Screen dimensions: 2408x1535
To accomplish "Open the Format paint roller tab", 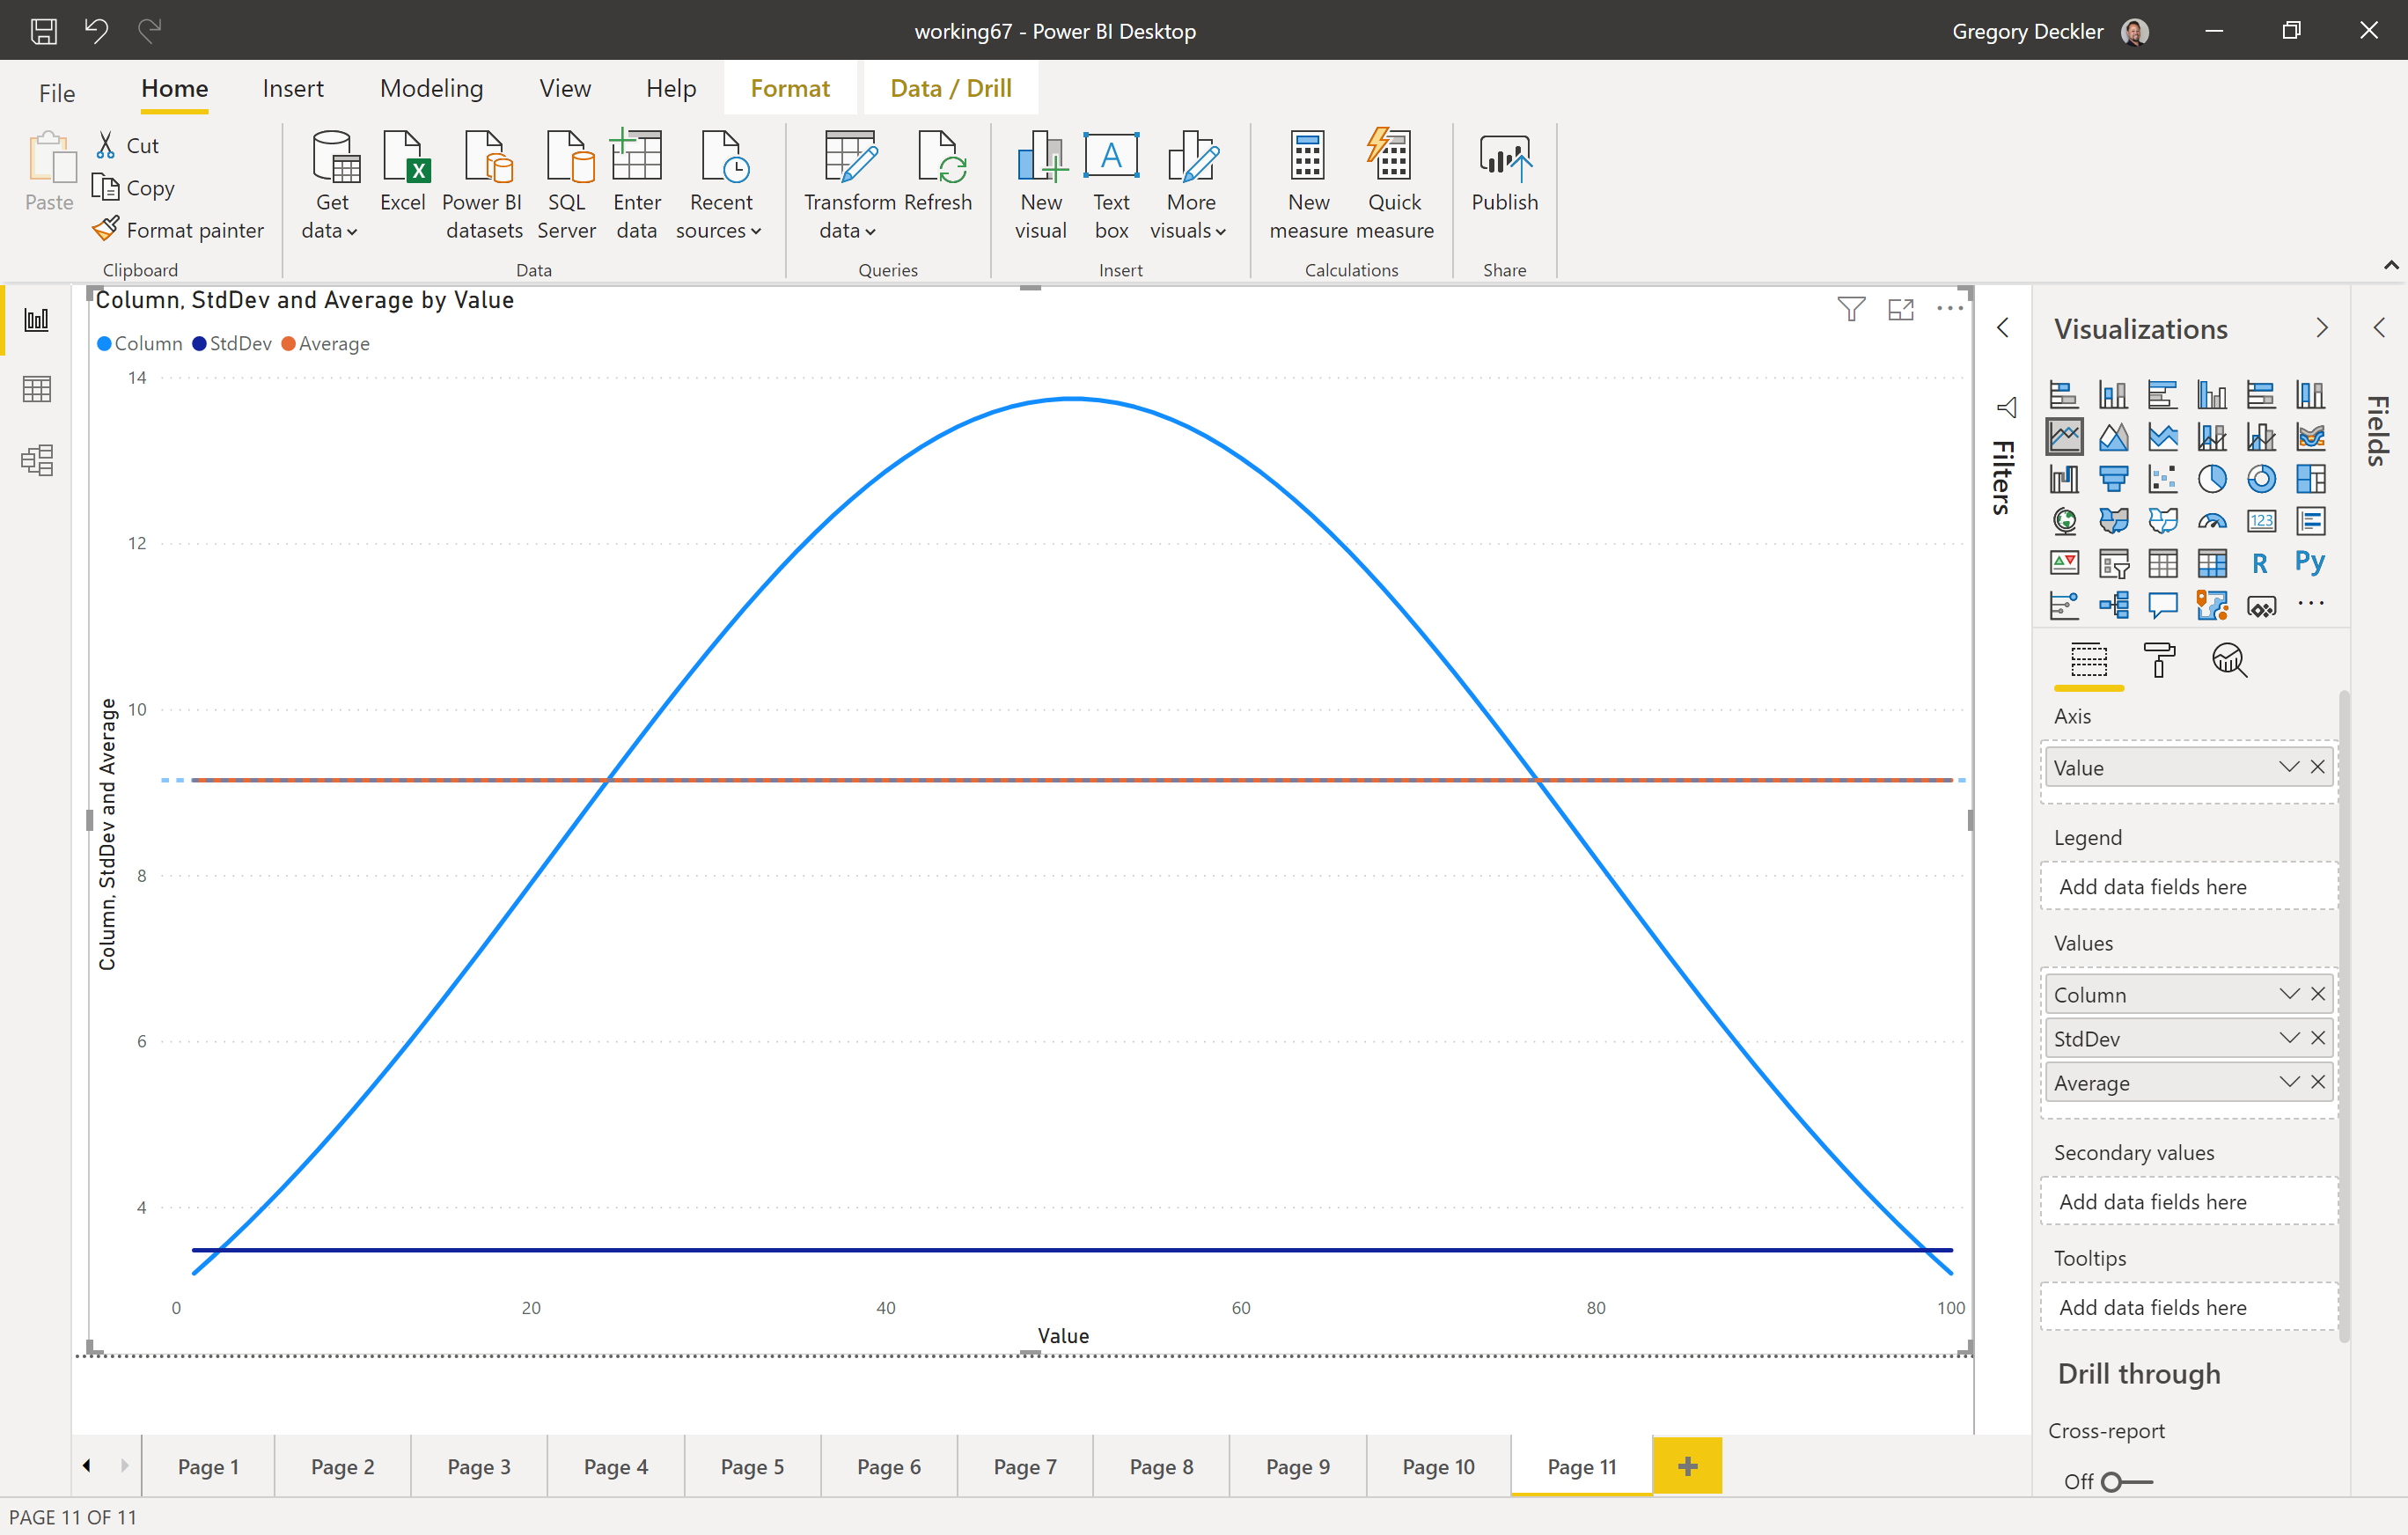I will click(x=2159, y=660).
